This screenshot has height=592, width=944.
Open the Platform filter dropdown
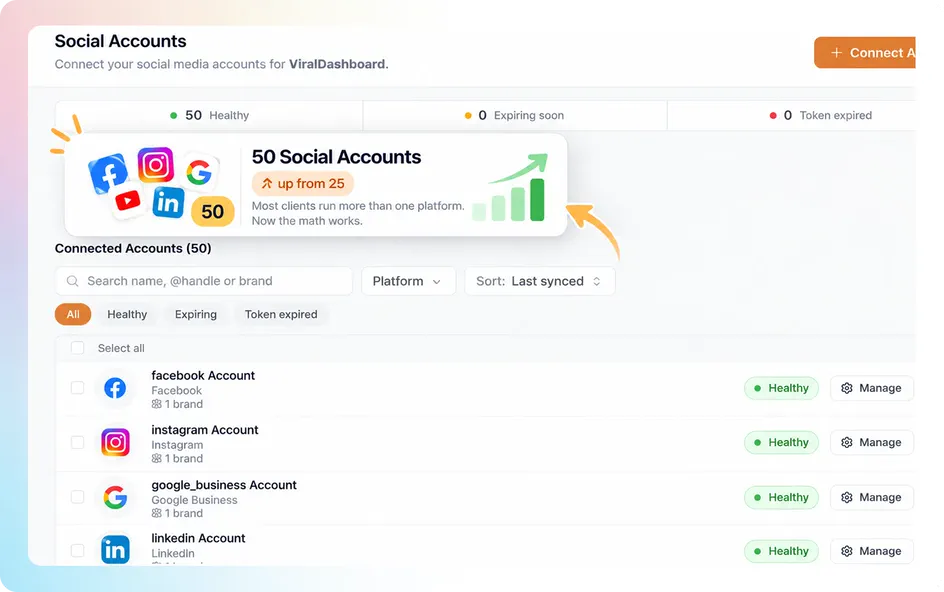click(408, 281)
